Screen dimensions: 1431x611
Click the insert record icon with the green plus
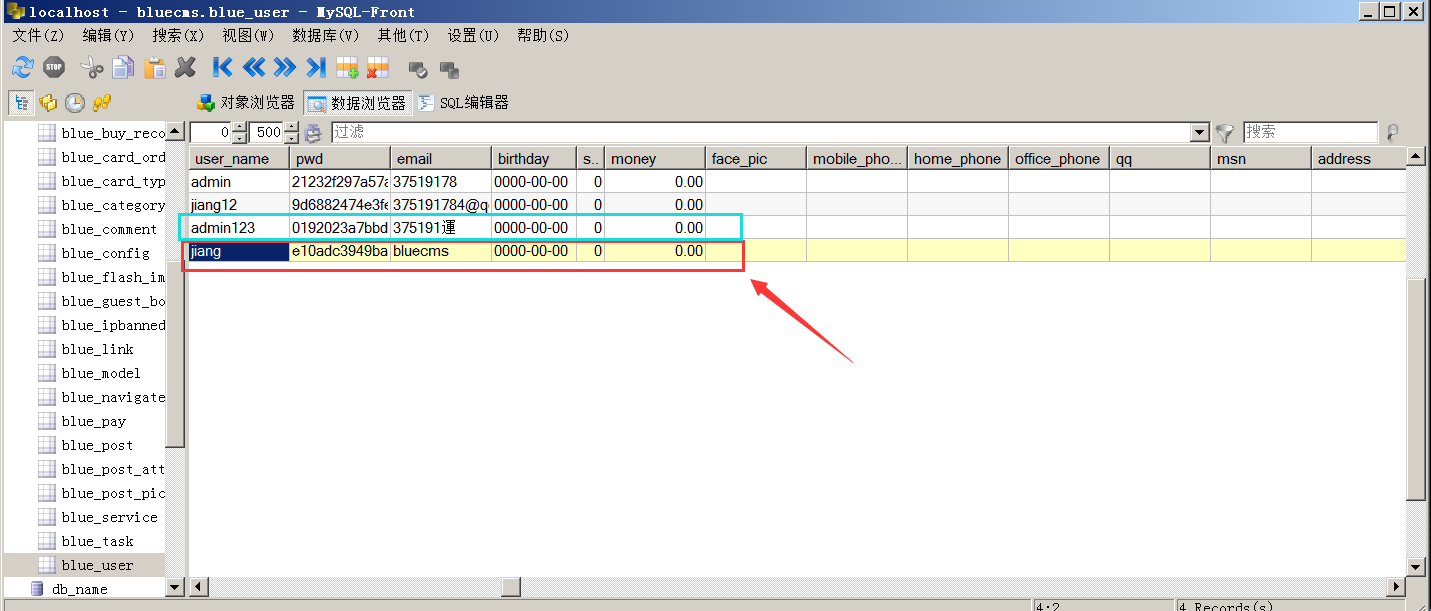click(347, 68)
